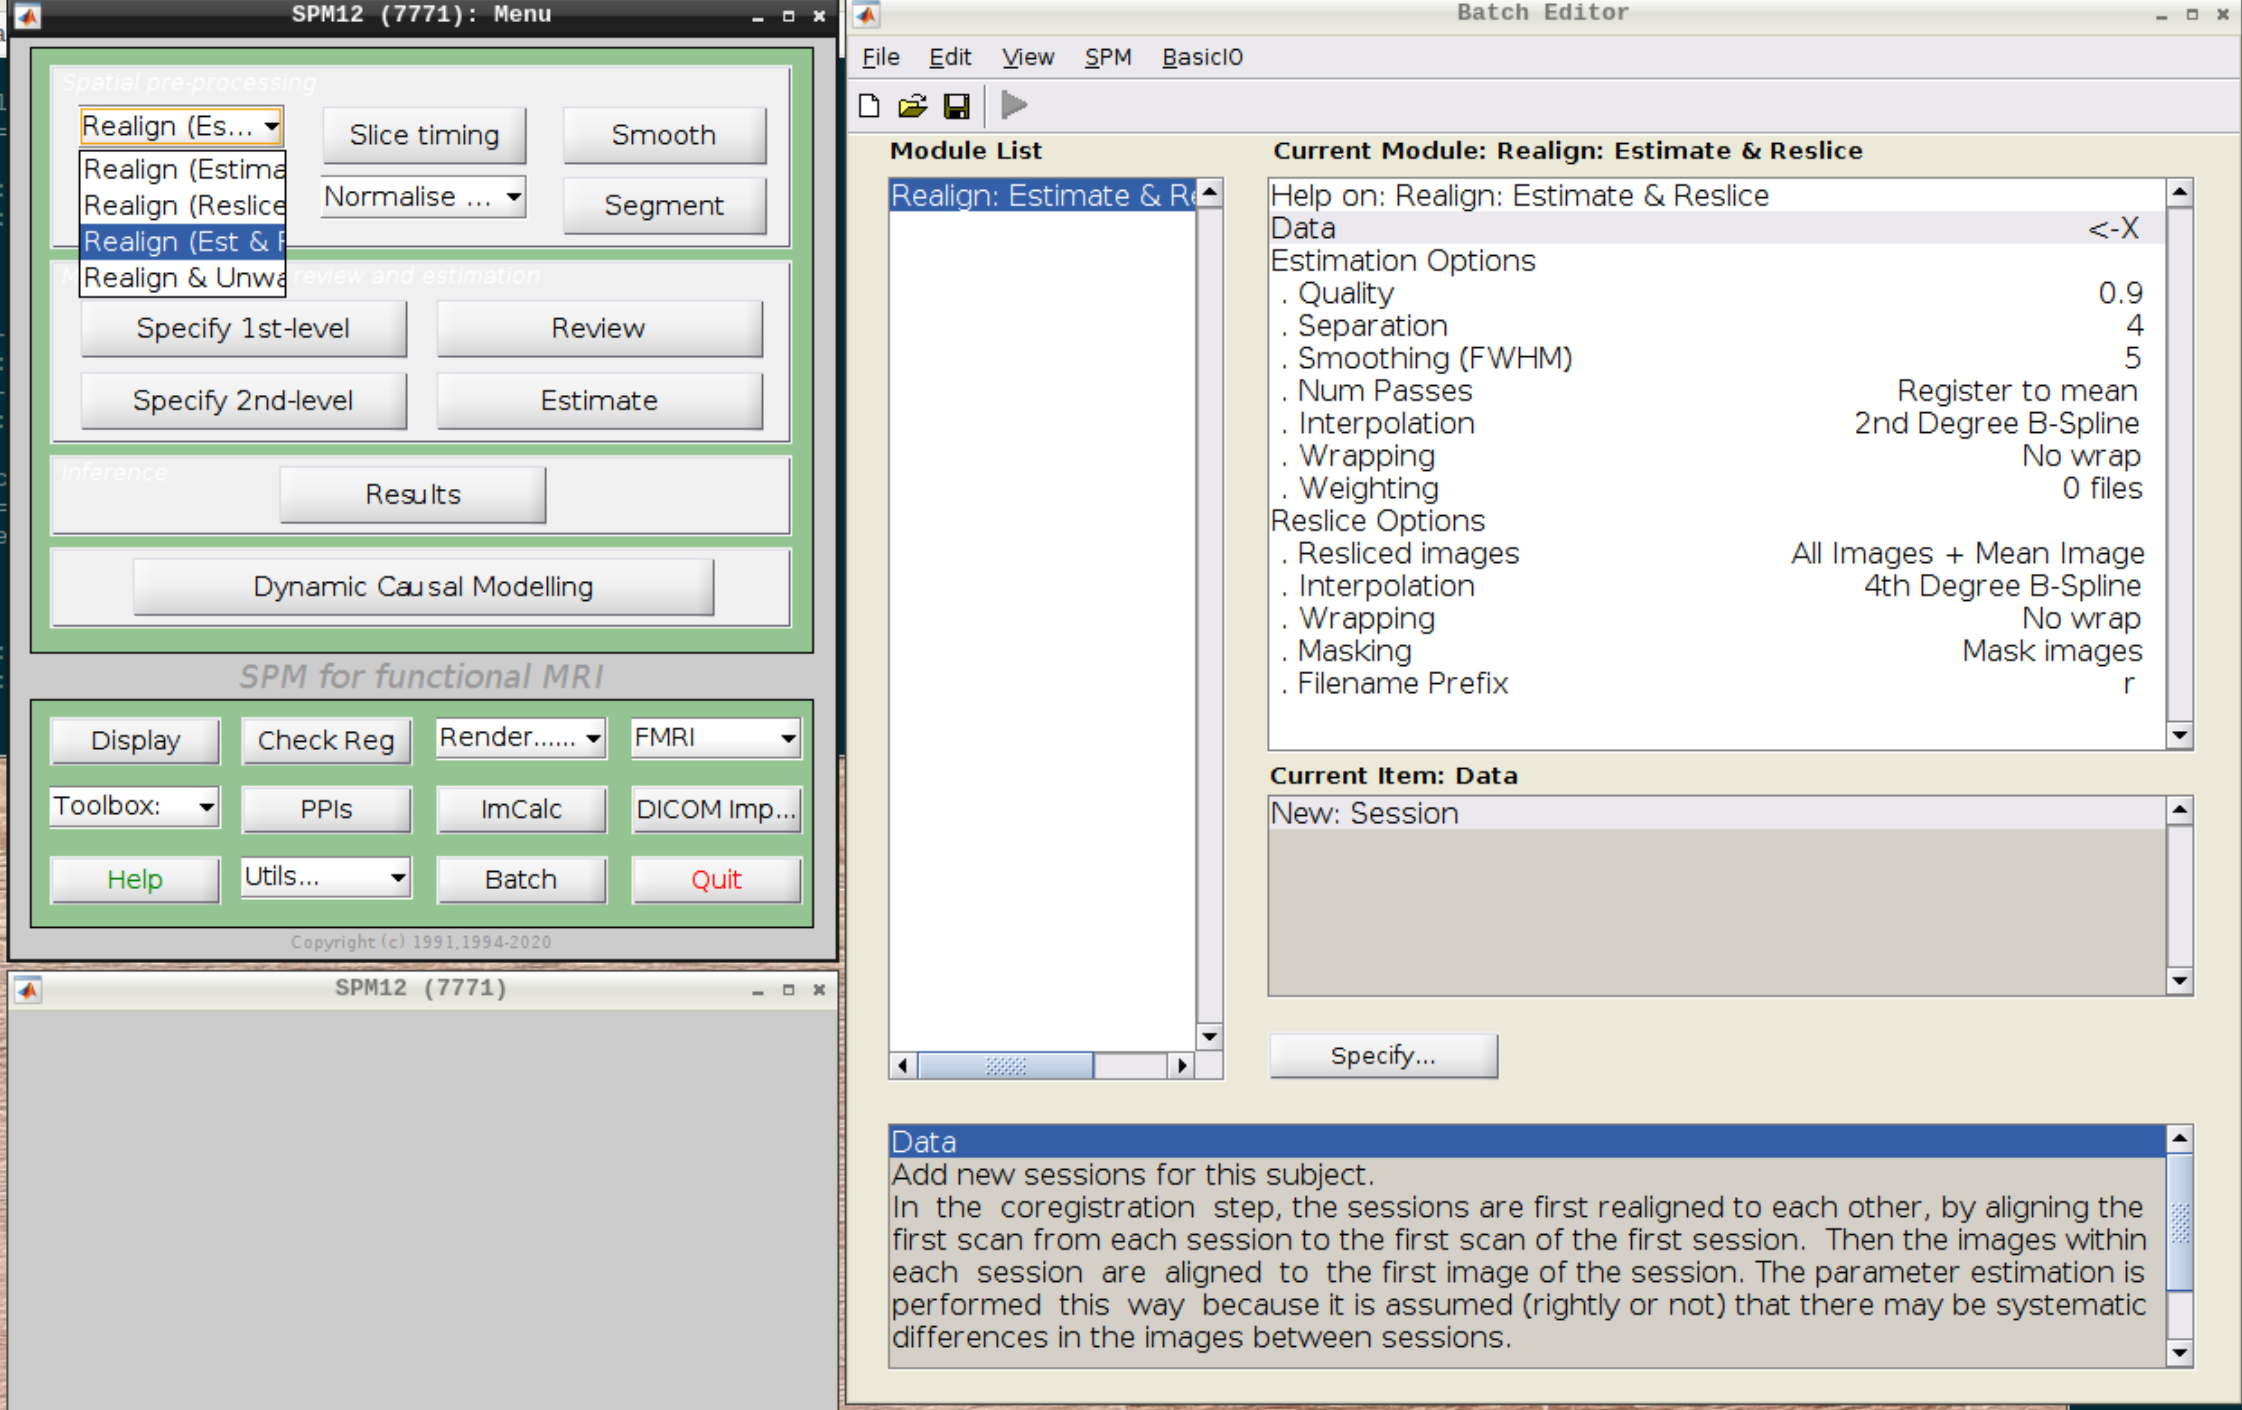
Task: Collapse the Realign dropdown arrow
Action: (271, 126)
